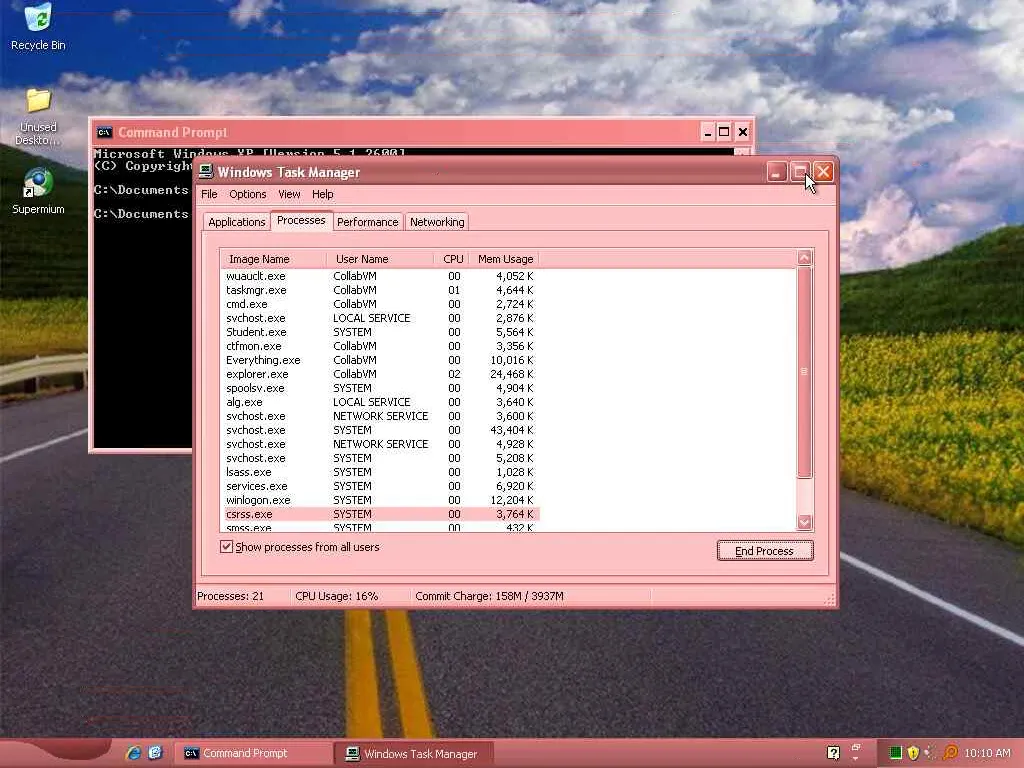Minimize the Command Prompt window

(707, 132)
